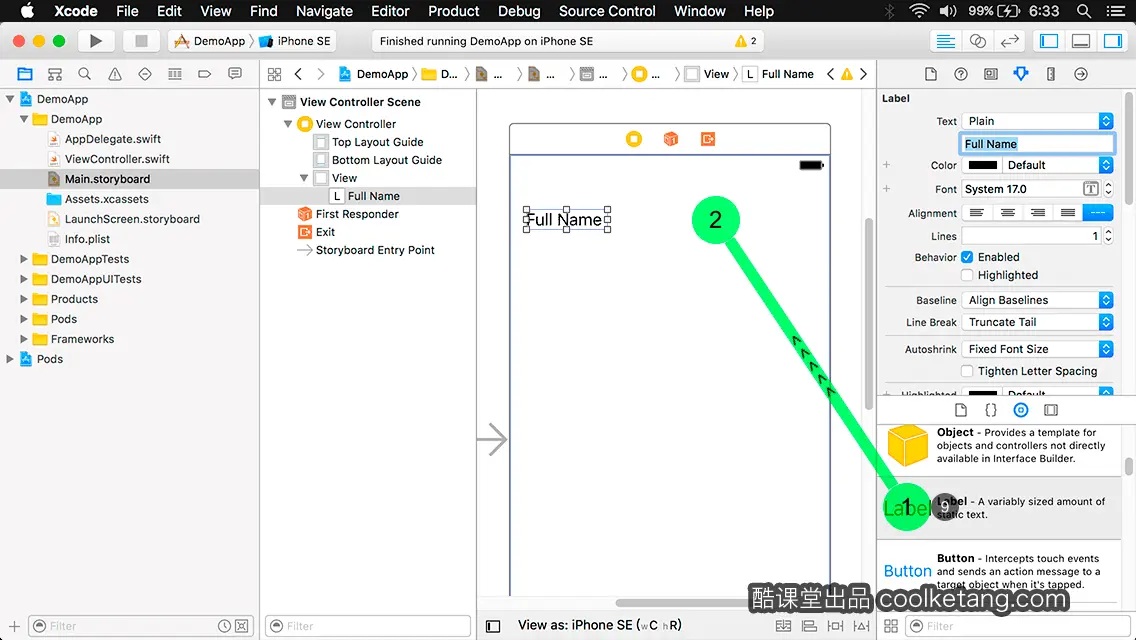Open Spotlight search in menu bar

click(x=1084, y=11)
